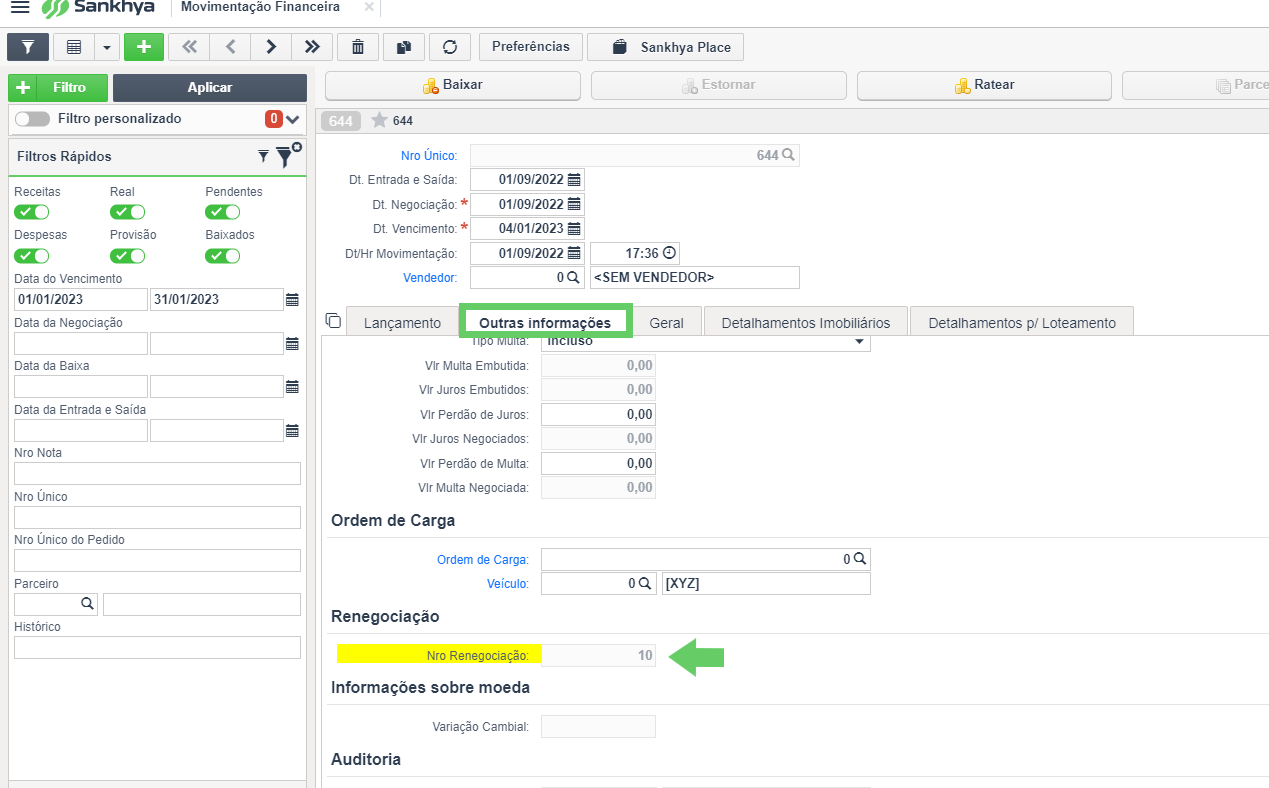Click the small funnel icon in Filtros Rápidos
The width and height of the screenshot is (1269, 788).
pyautogui.click(x=263, y=156)
